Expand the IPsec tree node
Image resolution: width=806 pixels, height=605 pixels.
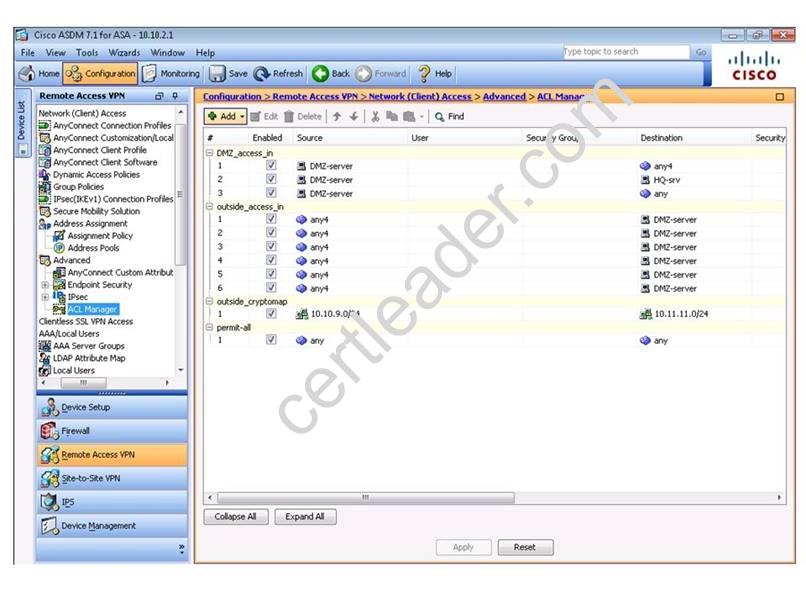(45, 297)
